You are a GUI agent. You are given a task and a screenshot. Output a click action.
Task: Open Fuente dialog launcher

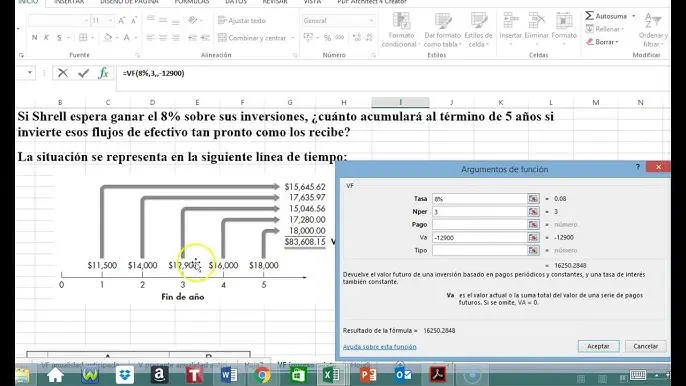137,56
